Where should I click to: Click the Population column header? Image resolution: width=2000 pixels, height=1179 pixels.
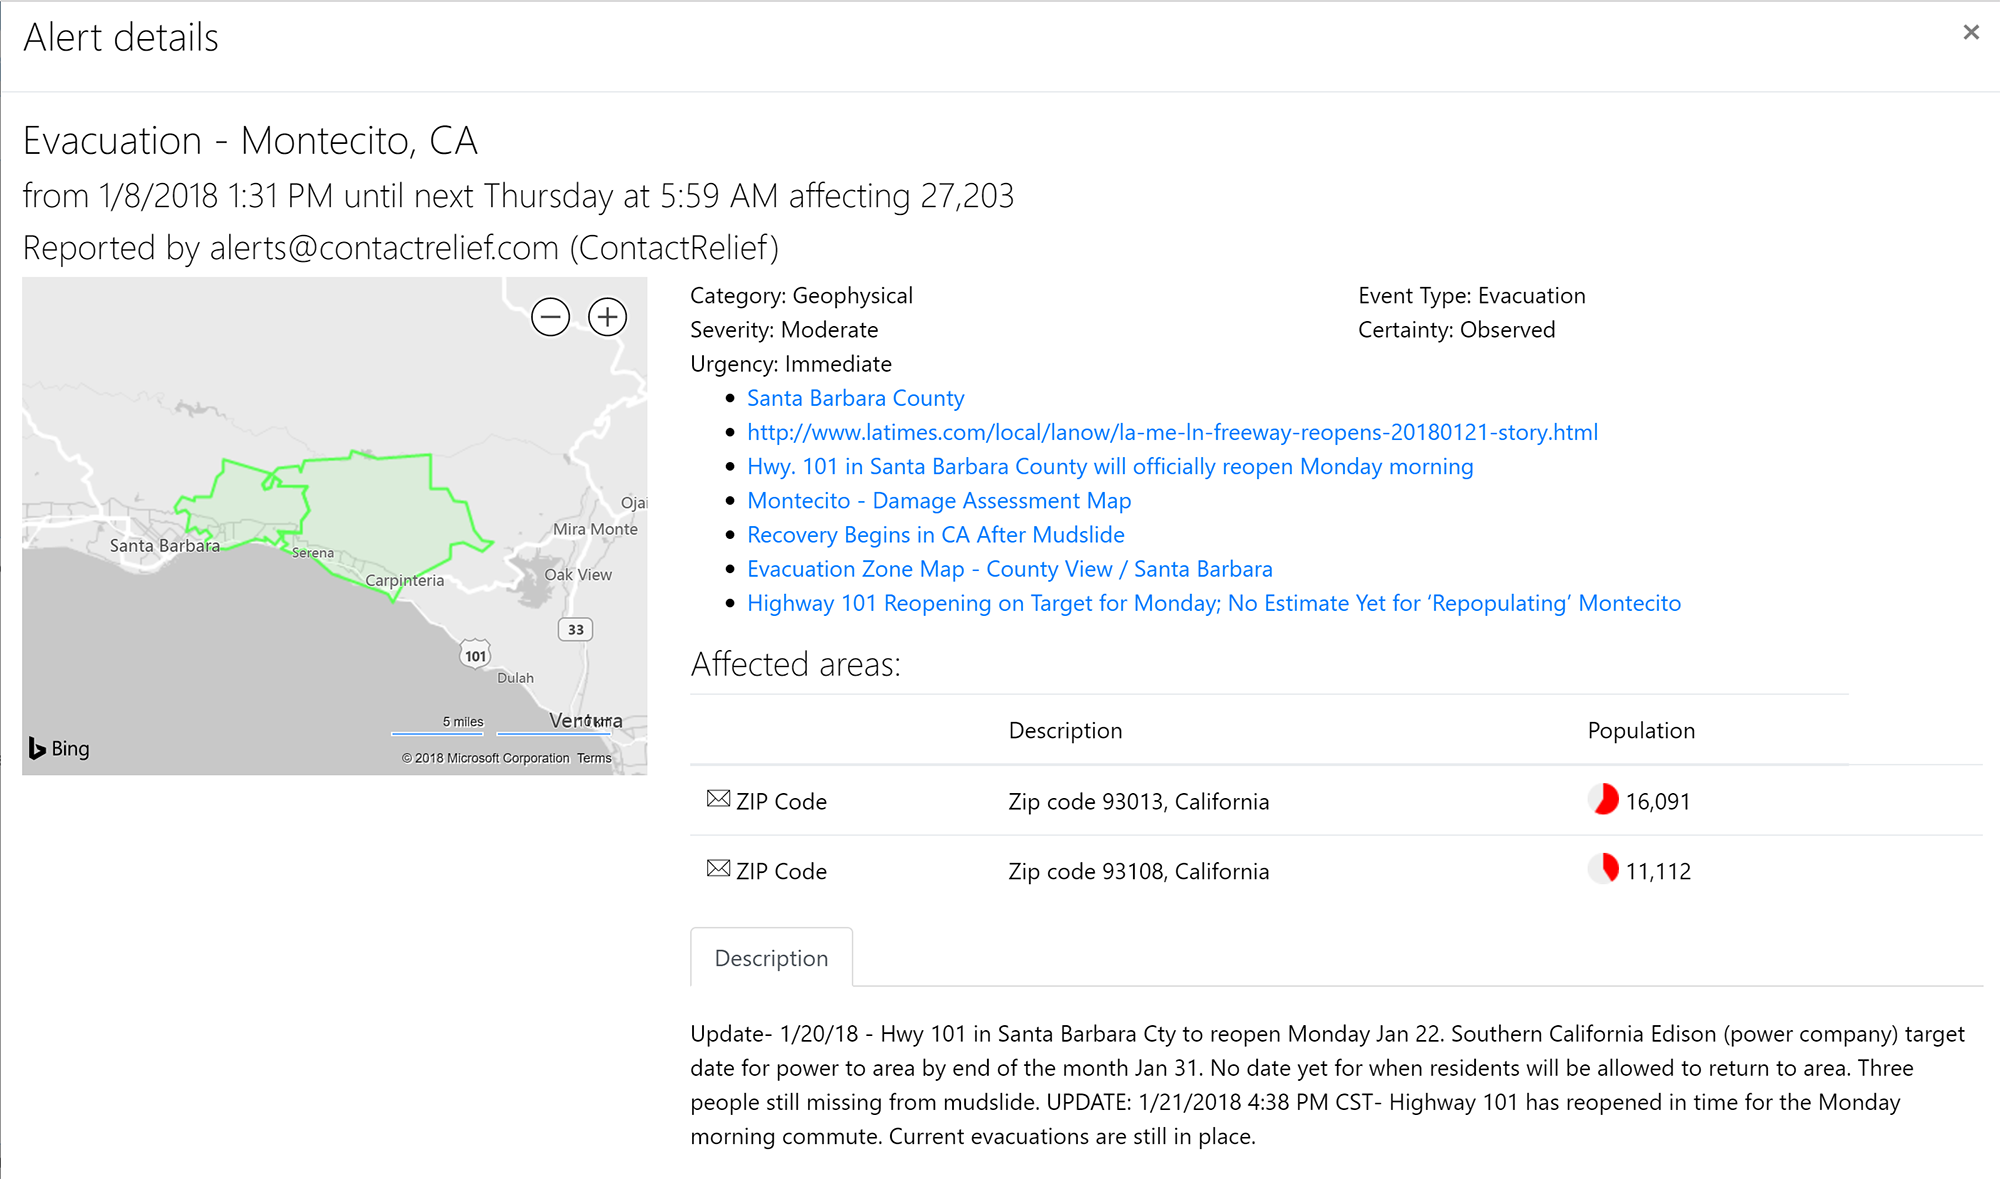(x=1641, y=730)
